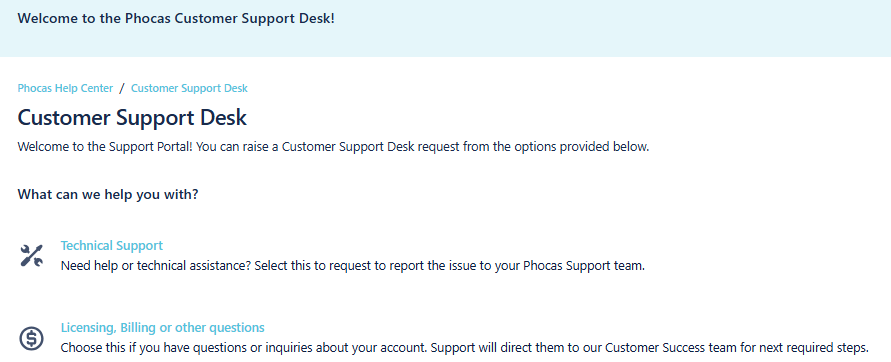Image resolution: width=891 pixels, height=362 pixels.
Task: Click the dollar coin Licensing and Billing icon
Action: [31, 338]
